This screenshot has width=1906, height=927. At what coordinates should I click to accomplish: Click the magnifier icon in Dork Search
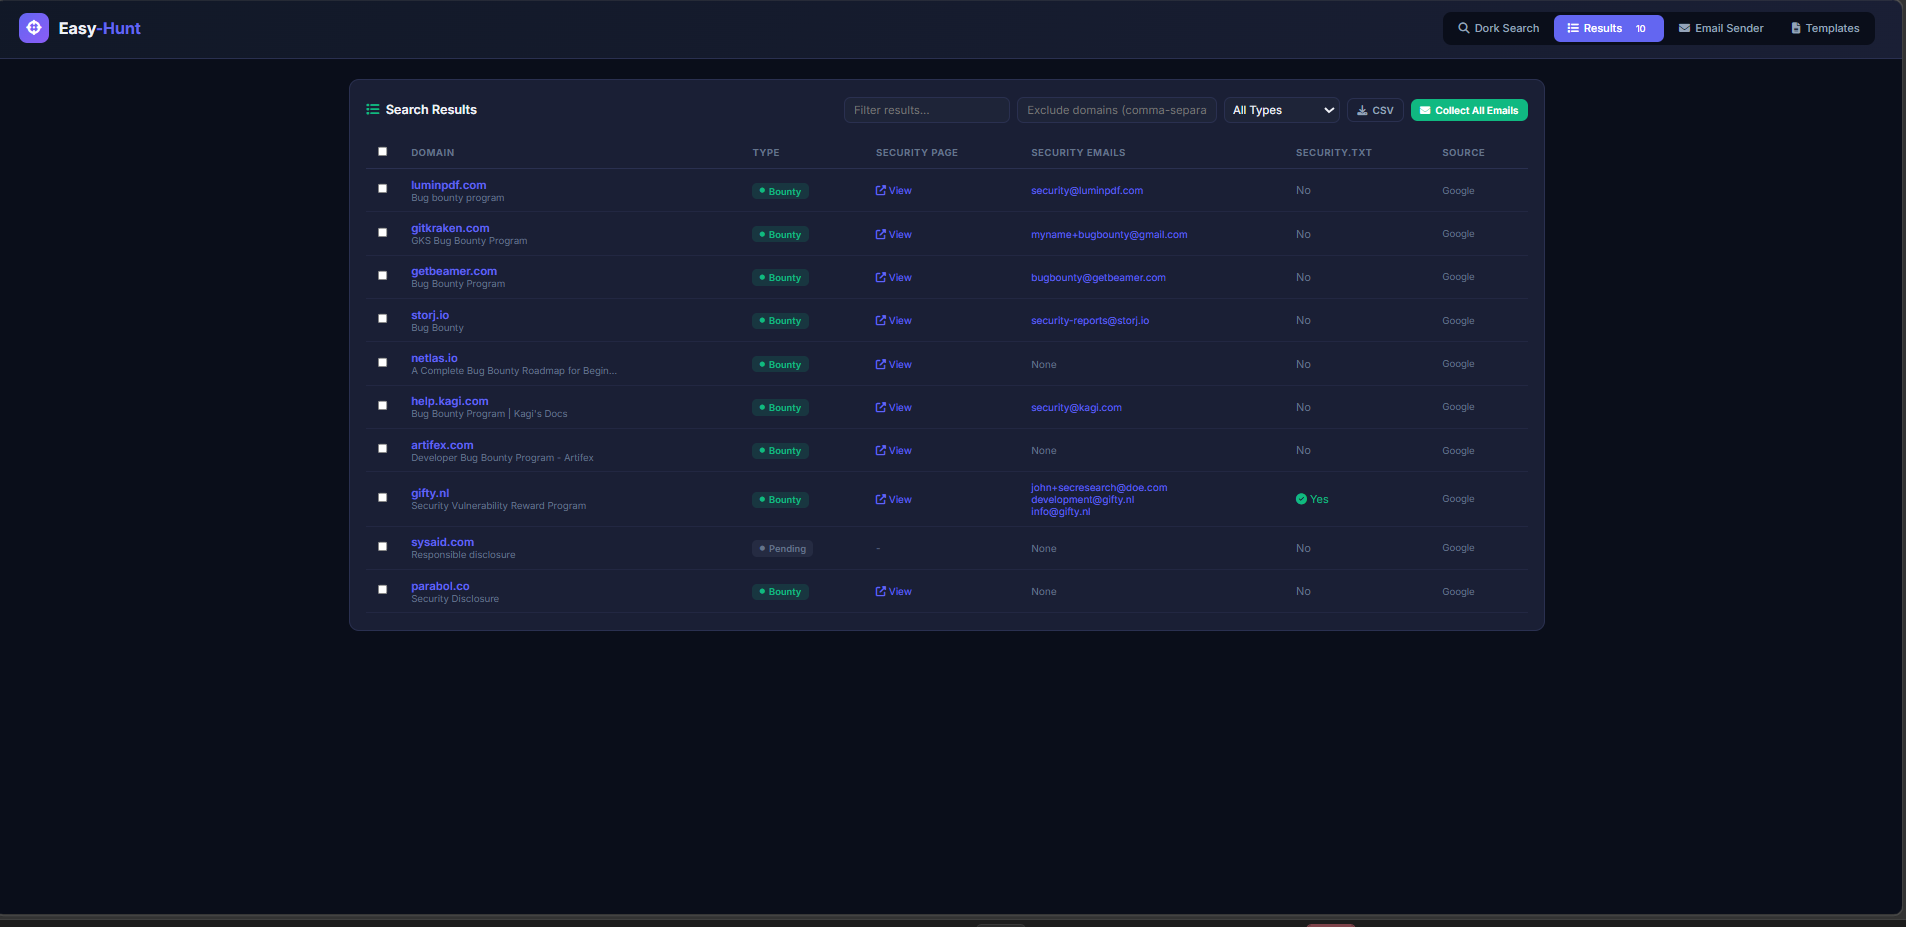pyautogui.click(x=1464, y=28)
